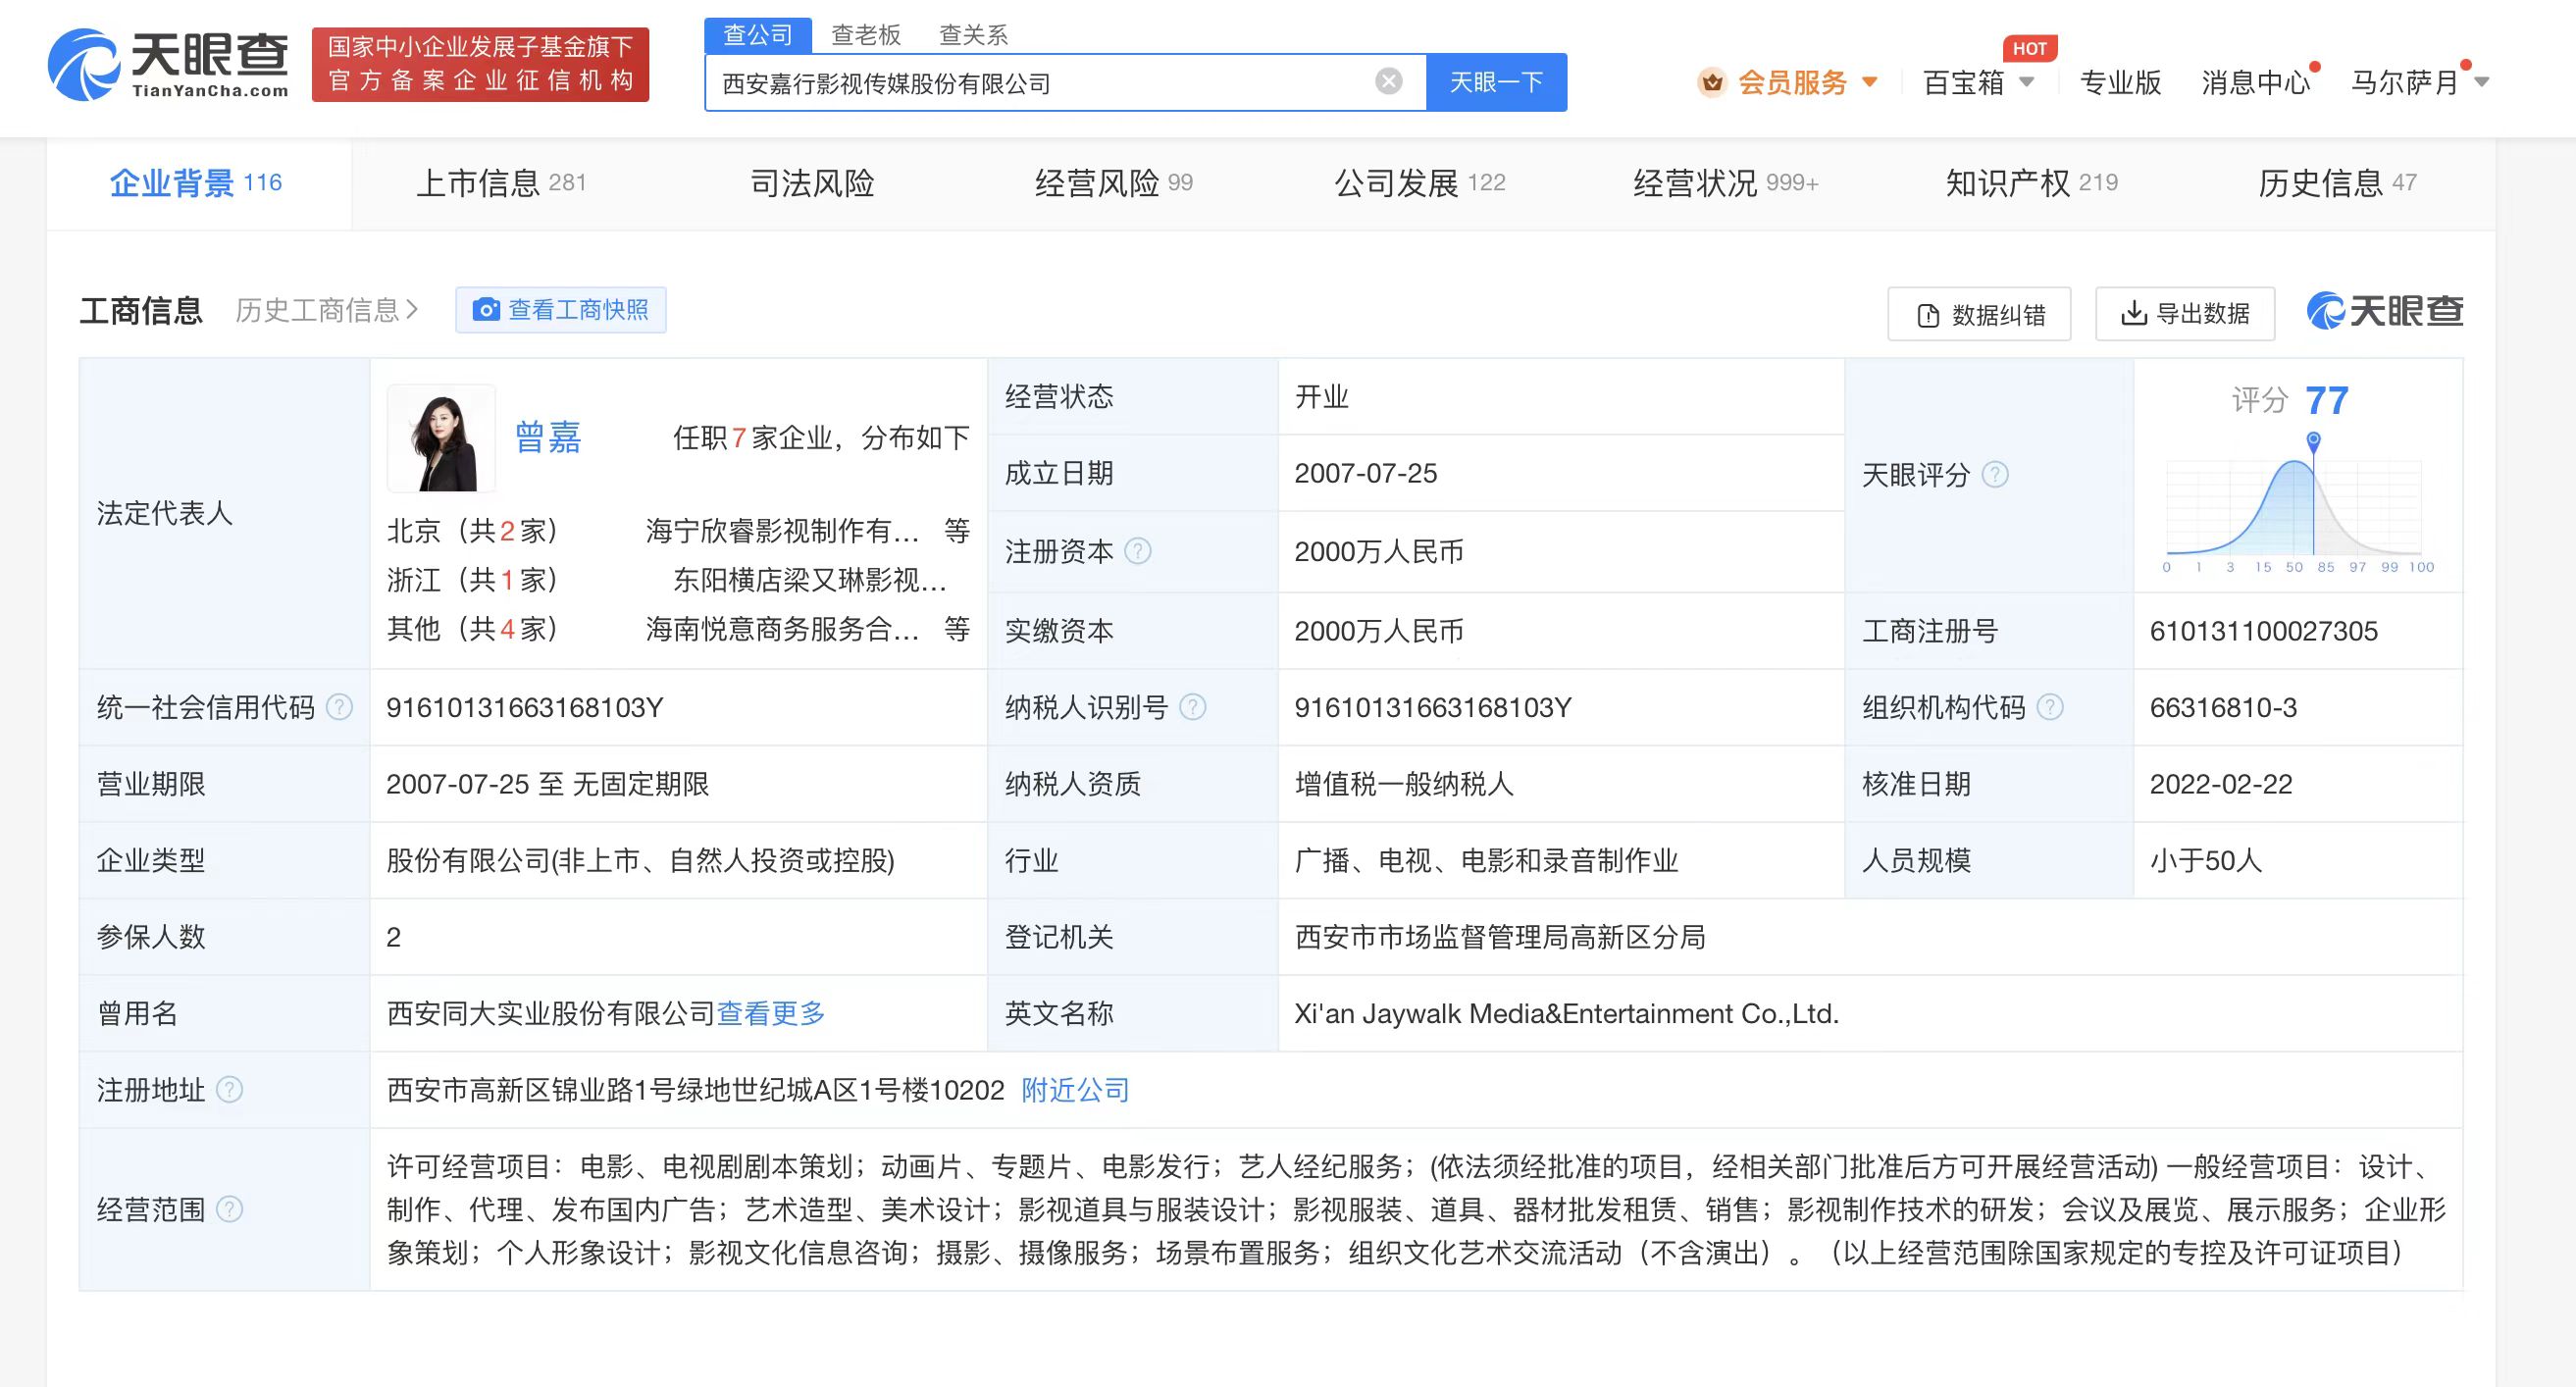Open help icon beside 注册地址
The image size is (2576, 1387).
[230, 1089]
